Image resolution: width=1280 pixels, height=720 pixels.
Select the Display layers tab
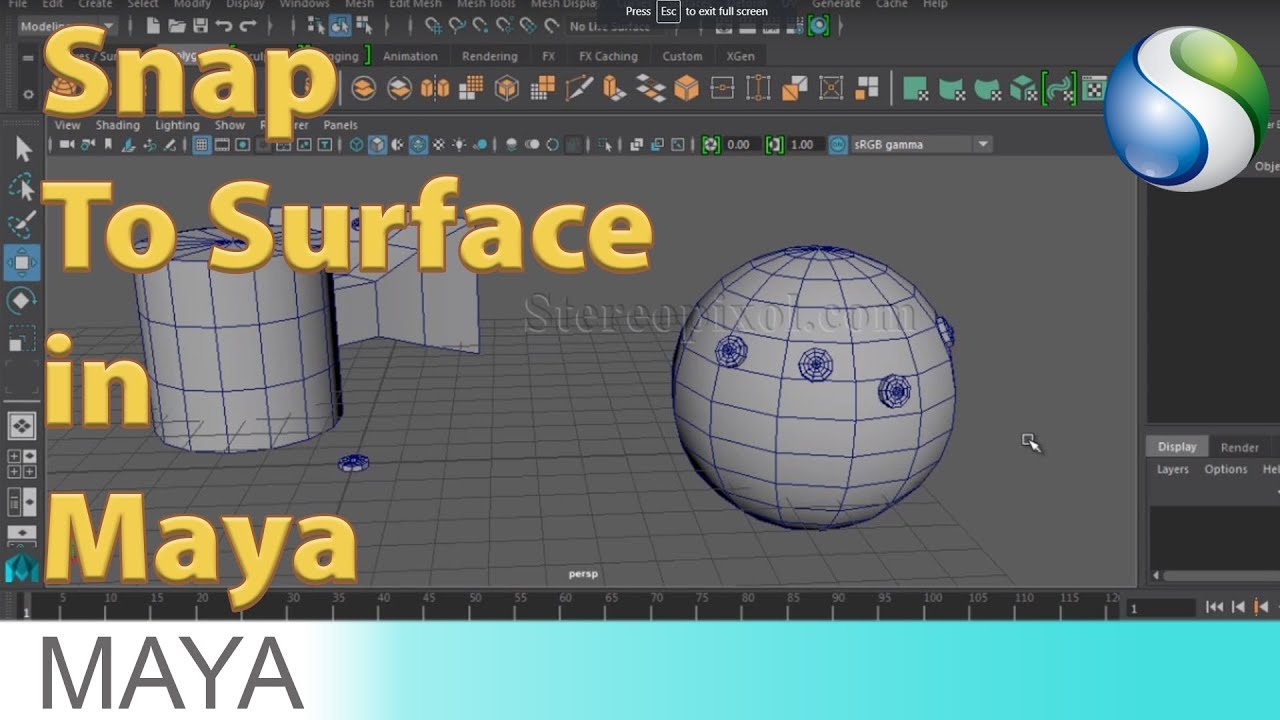pos(1177,447)
